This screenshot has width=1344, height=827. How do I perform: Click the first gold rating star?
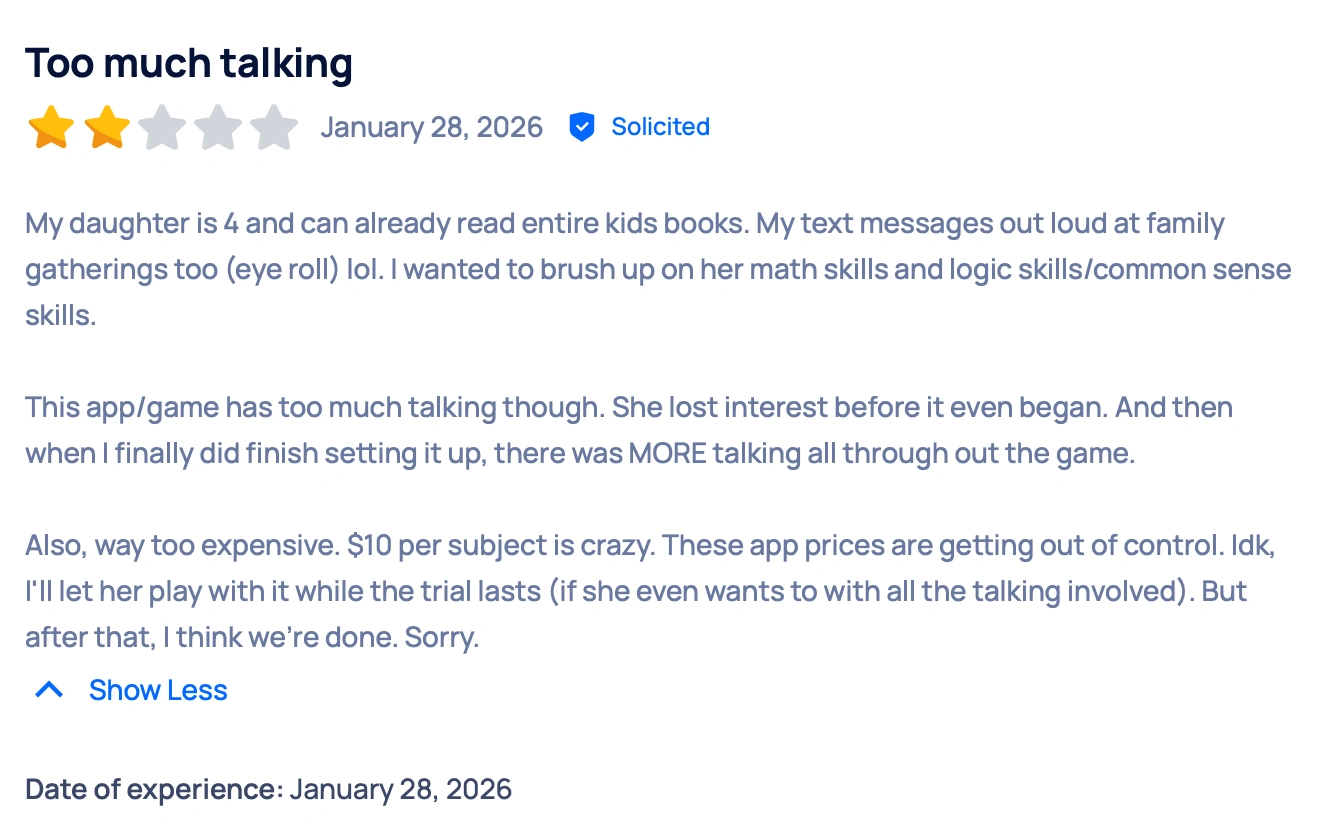click(x=51, y=128)
